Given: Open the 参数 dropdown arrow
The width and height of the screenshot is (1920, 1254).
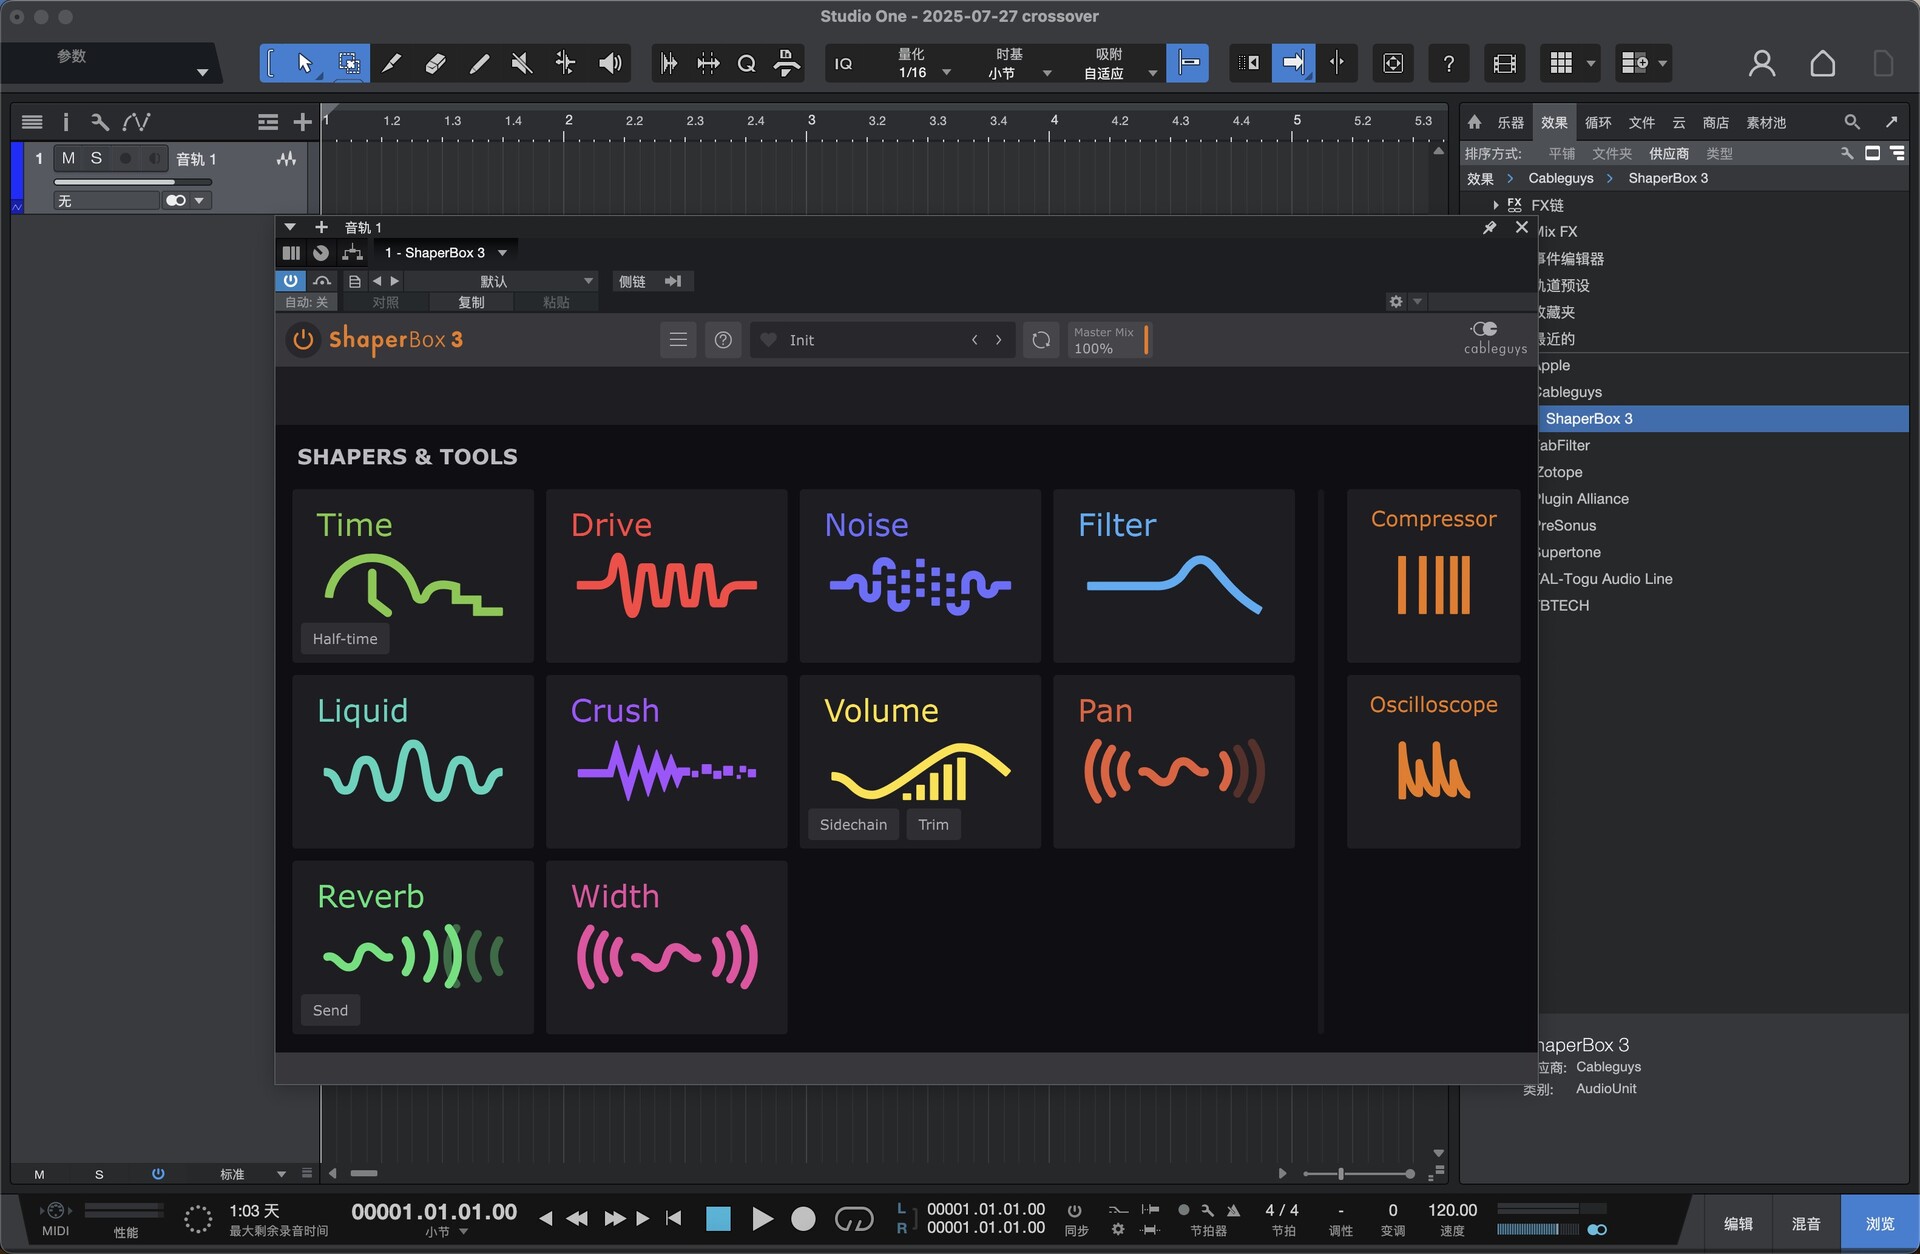Looking at the screenshot, I should (x=202, y=72).
